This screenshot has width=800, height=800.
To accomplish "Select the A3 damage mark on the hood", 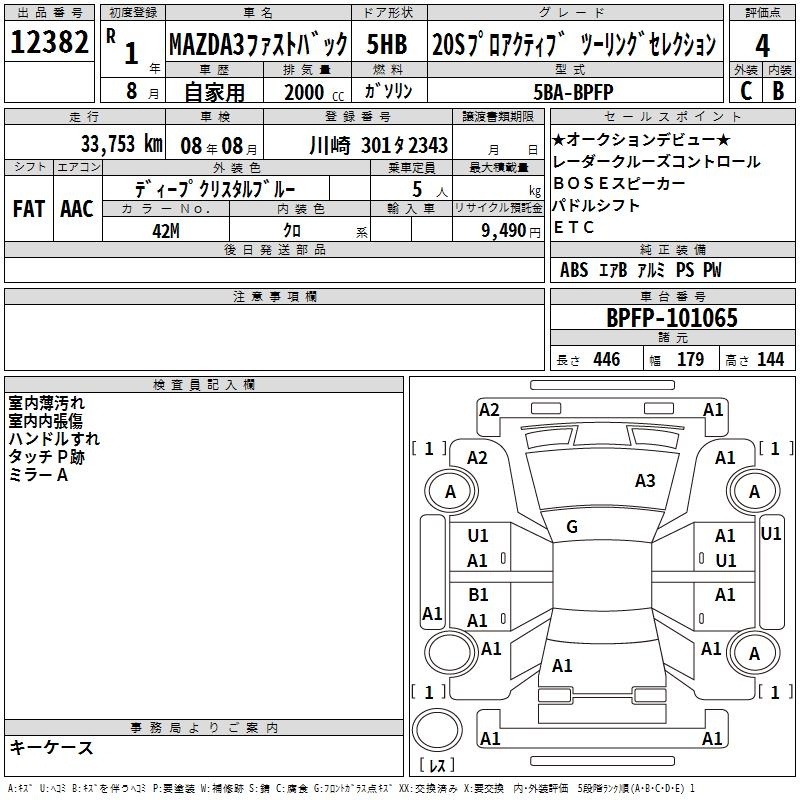I will coord(645,481).
